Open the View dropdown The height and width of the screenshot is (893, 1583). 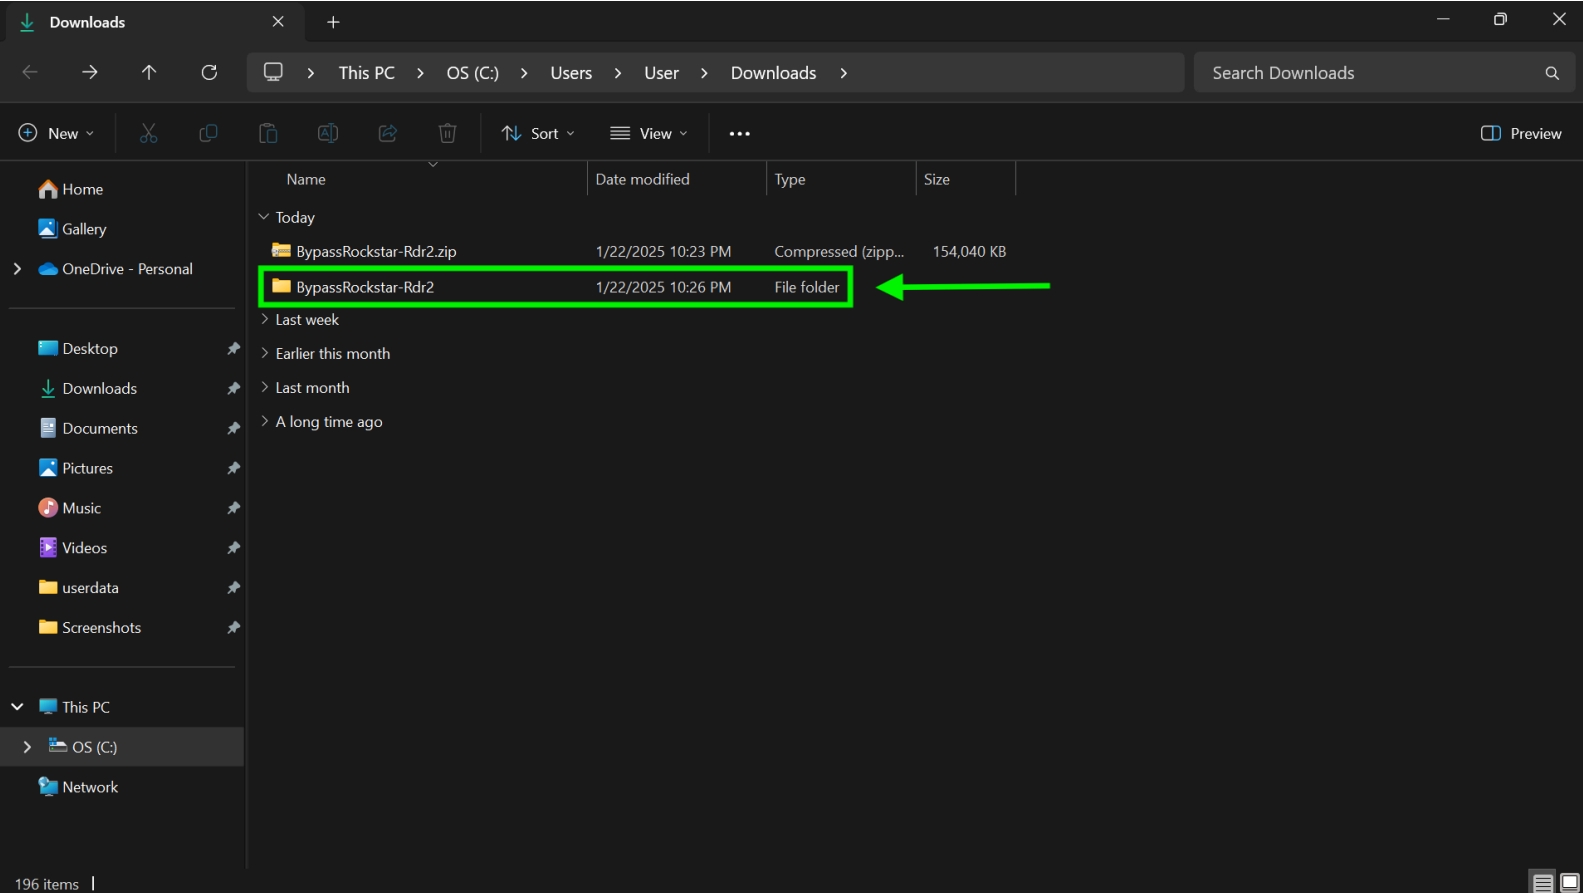(x=649, y=133)
